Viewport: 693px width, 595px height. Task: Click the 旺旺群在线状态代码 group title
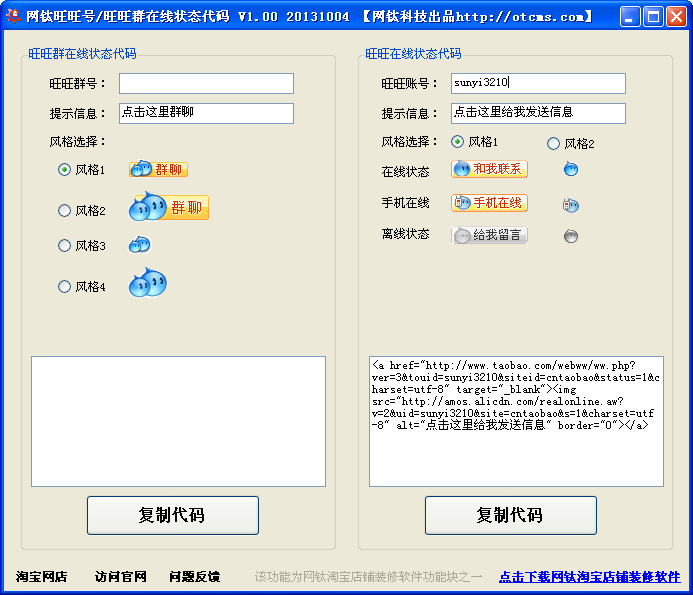point(82,53)
